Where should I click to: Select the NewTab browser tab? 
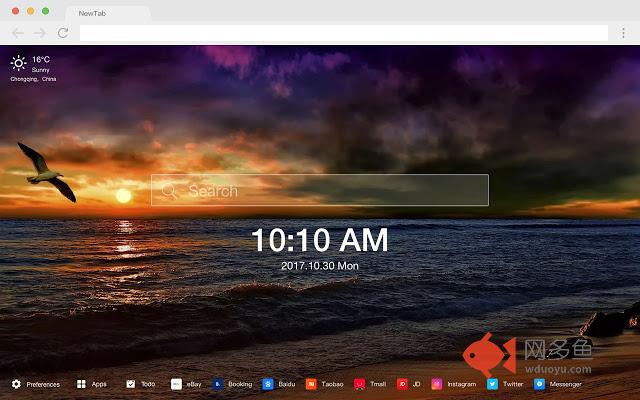tap(108, 14)
